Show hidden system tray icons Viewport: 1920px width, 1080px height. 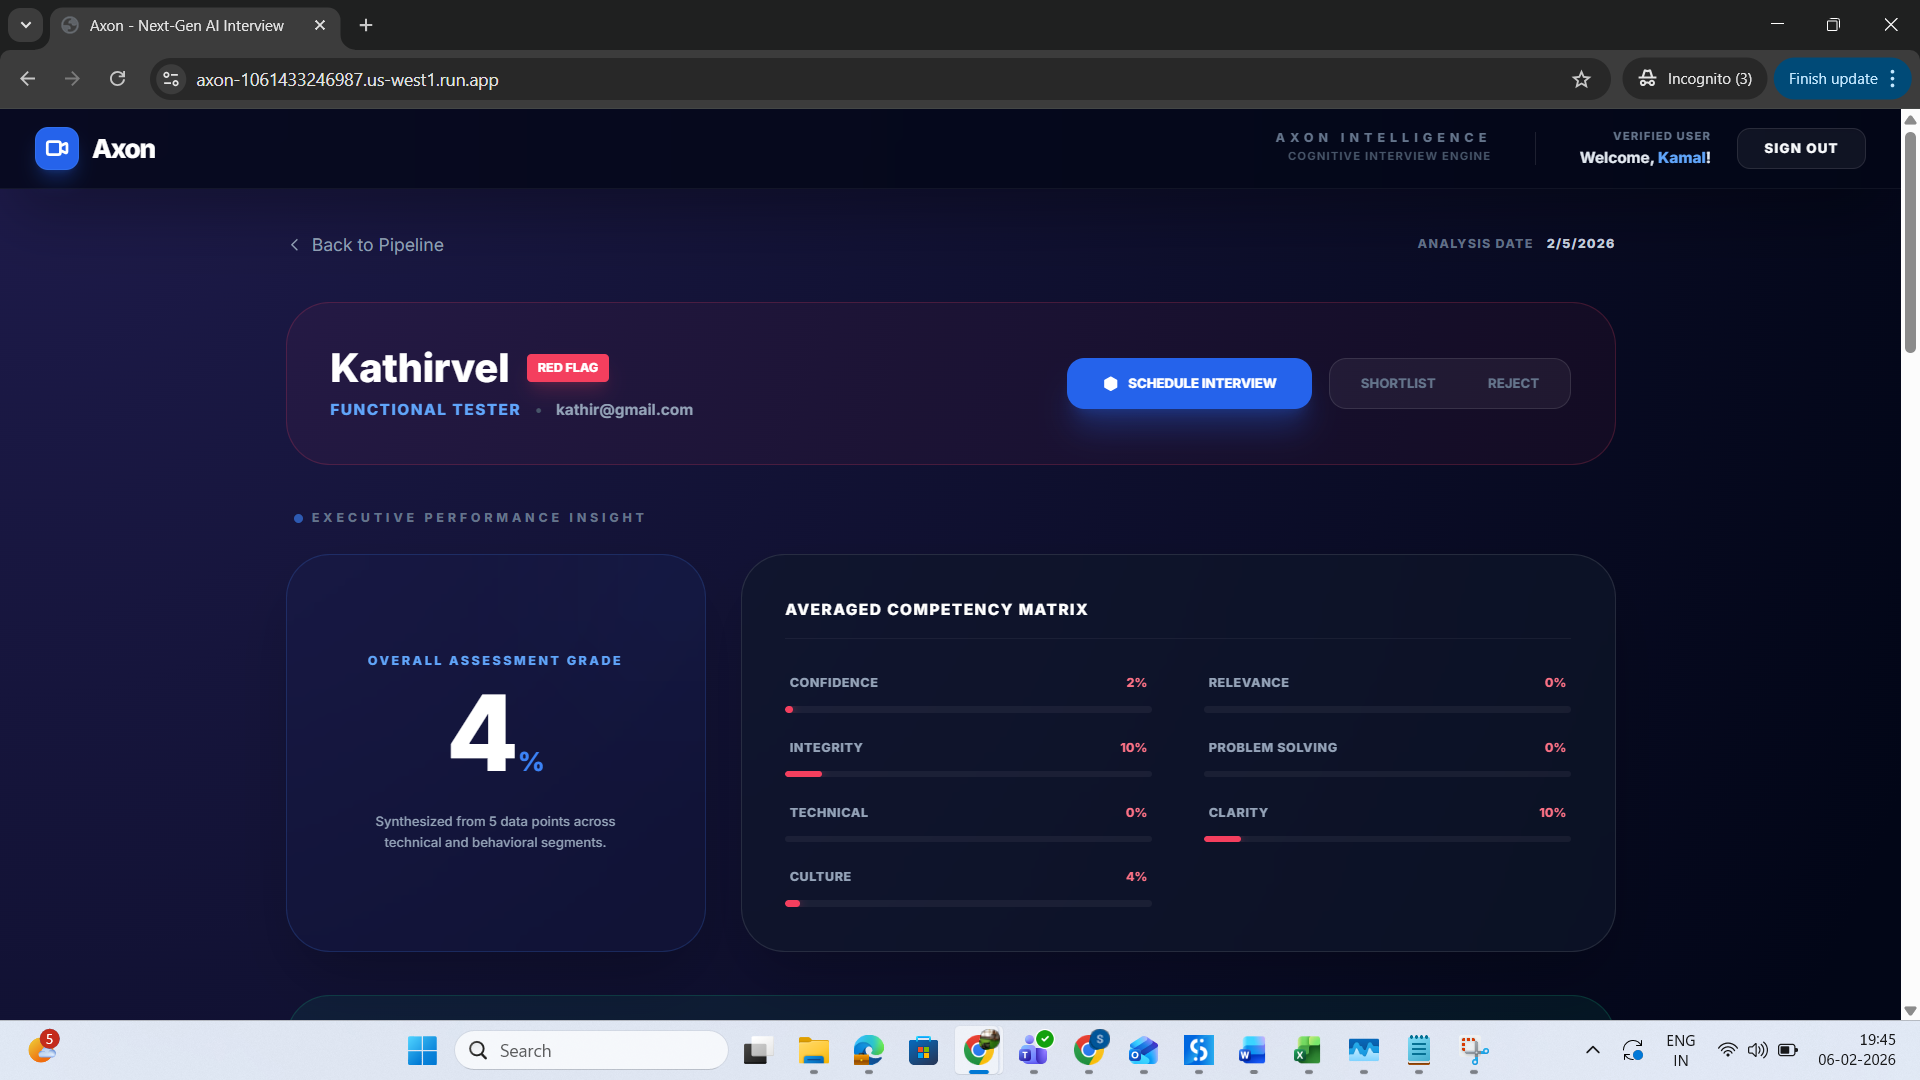1592,1050
